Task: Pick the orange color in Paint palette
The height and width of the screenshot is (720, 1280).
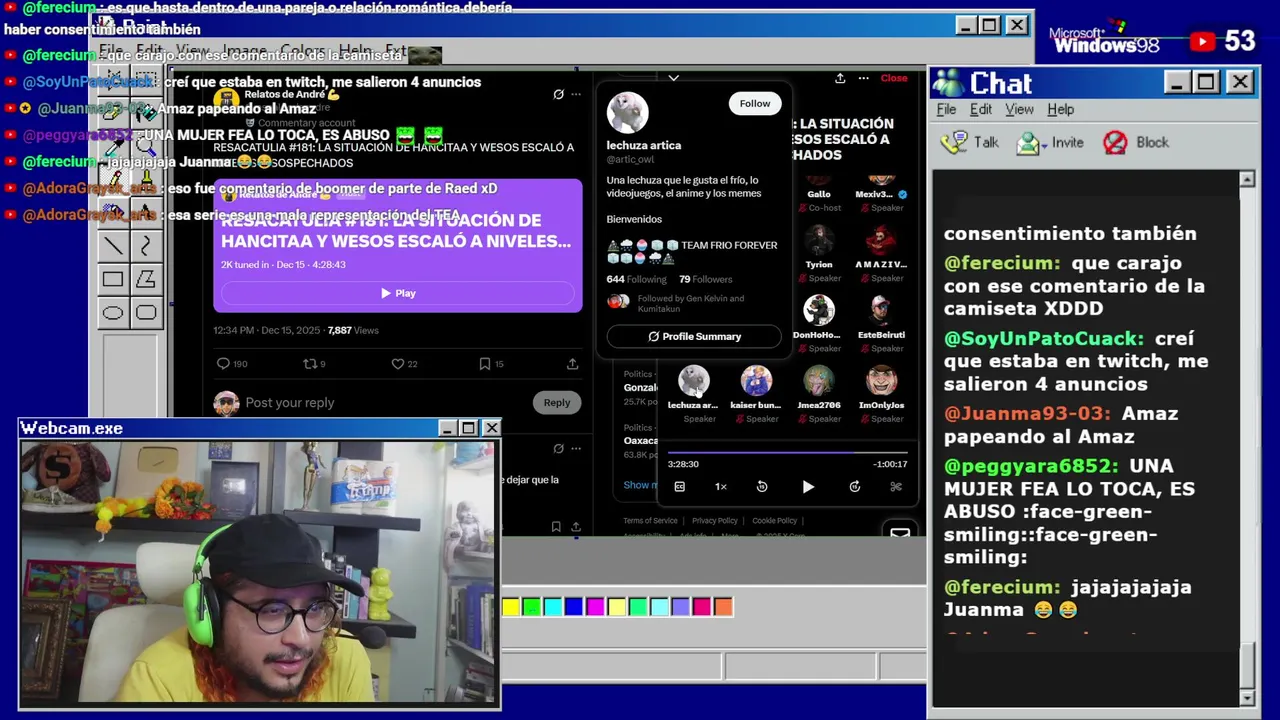Action: (723, 606)
